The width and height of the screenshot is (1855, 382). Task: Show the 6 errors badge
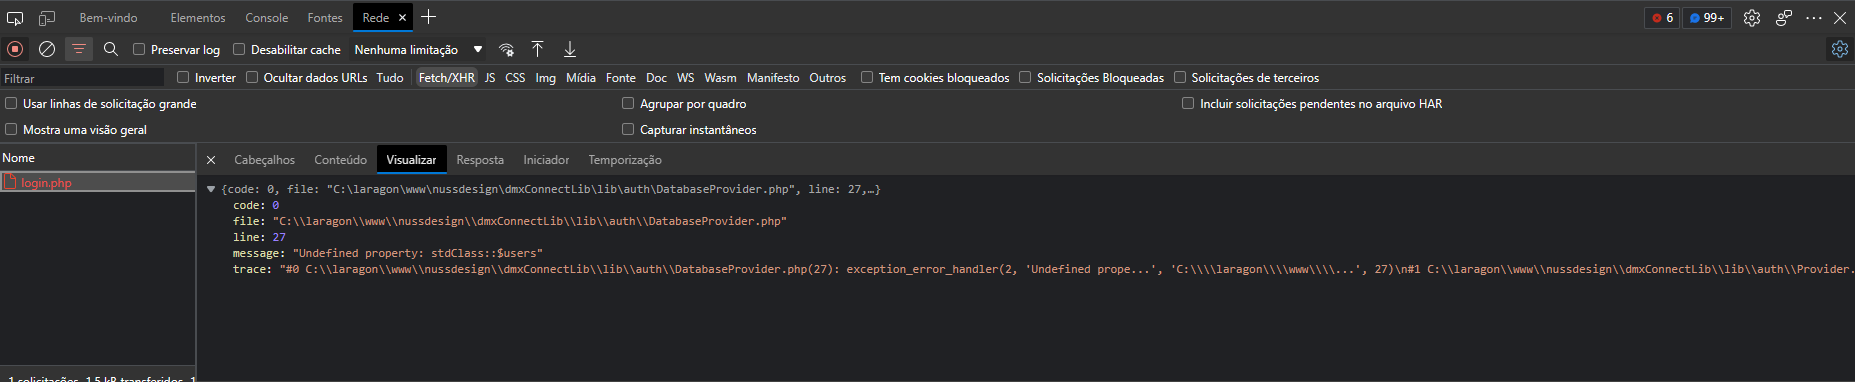click(1662, 18)
